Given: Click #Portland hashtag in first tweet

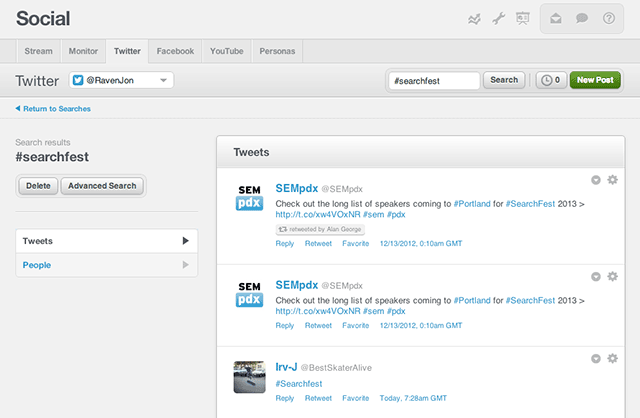Looking at the screenshot, I should point(472,204).
